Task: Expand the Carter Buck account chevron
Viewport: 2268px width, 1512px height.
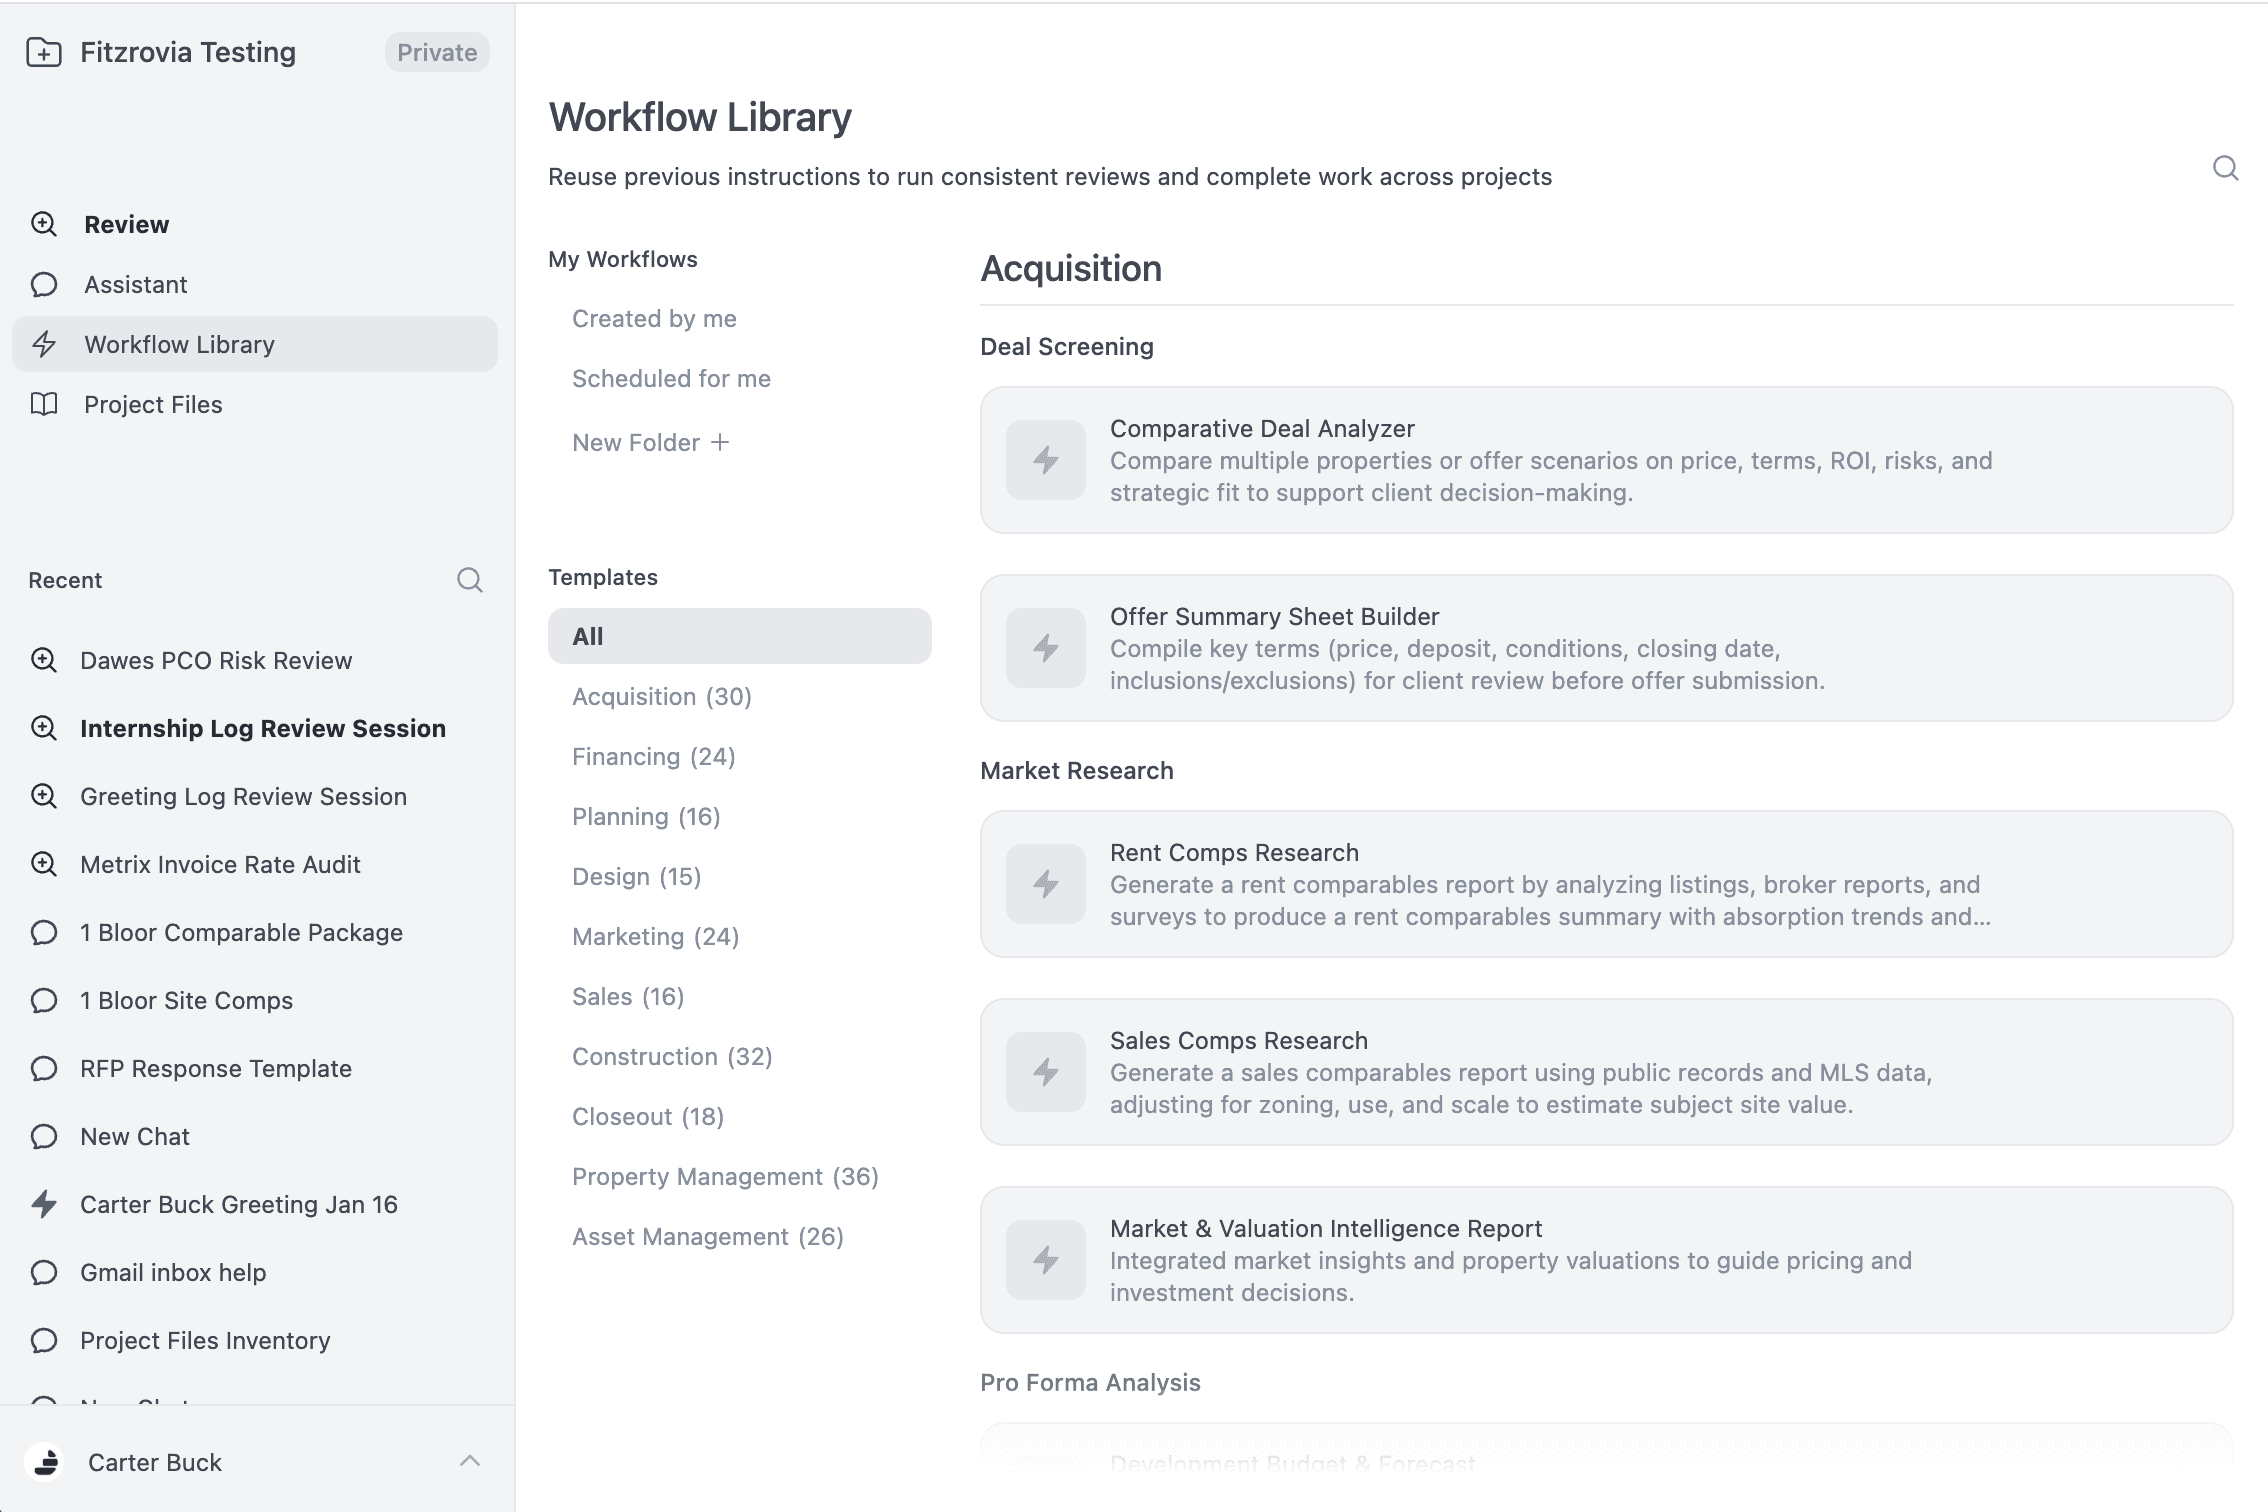Action: (x=469, y=1461)
